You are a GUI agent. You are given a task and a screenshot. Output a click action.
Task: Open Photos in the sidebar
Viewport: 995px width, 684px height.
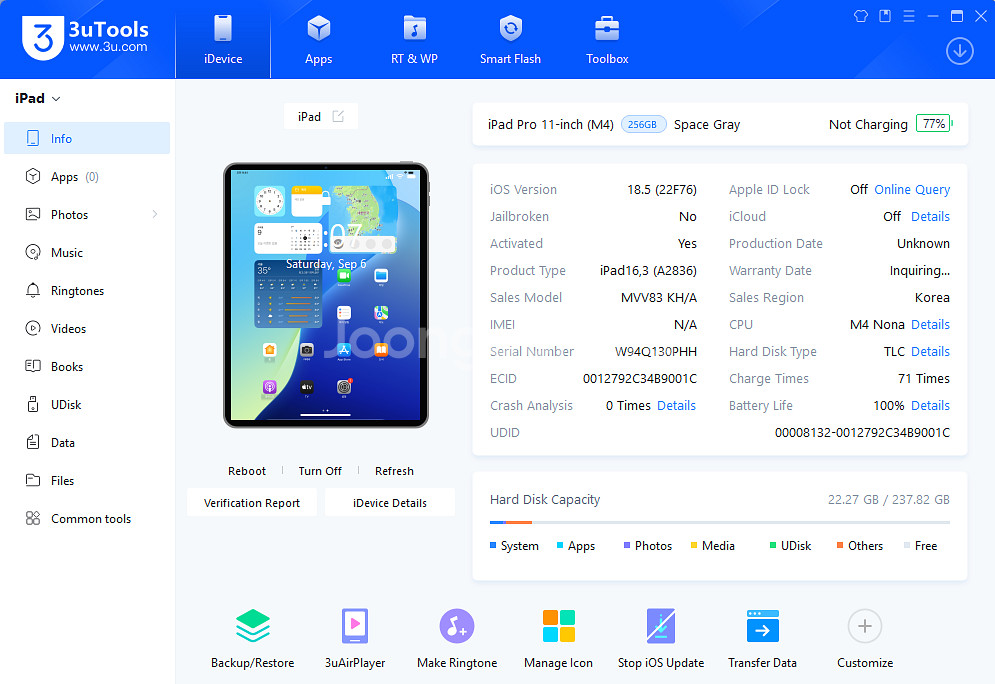point(87,214)
